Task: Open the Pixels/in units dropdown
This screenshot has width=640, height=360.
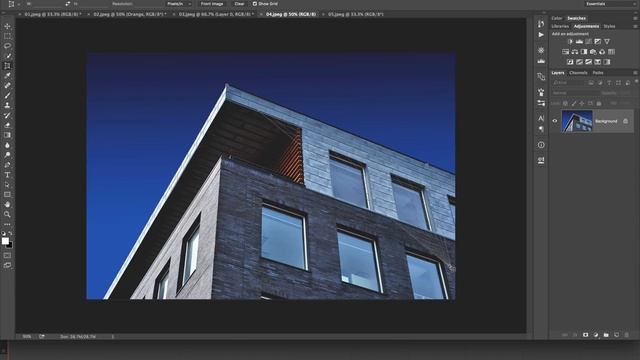Action: point(179,4)
